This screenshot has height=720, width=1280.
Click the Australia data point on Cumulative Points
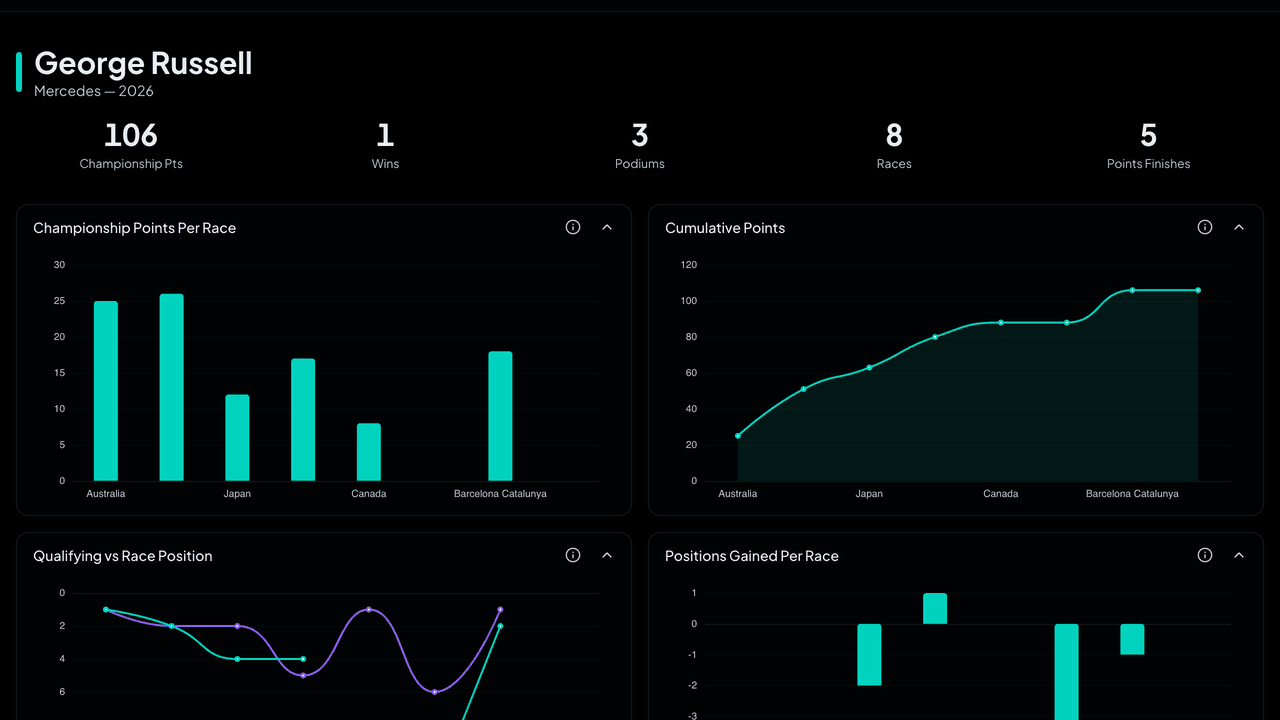(738, 436)
